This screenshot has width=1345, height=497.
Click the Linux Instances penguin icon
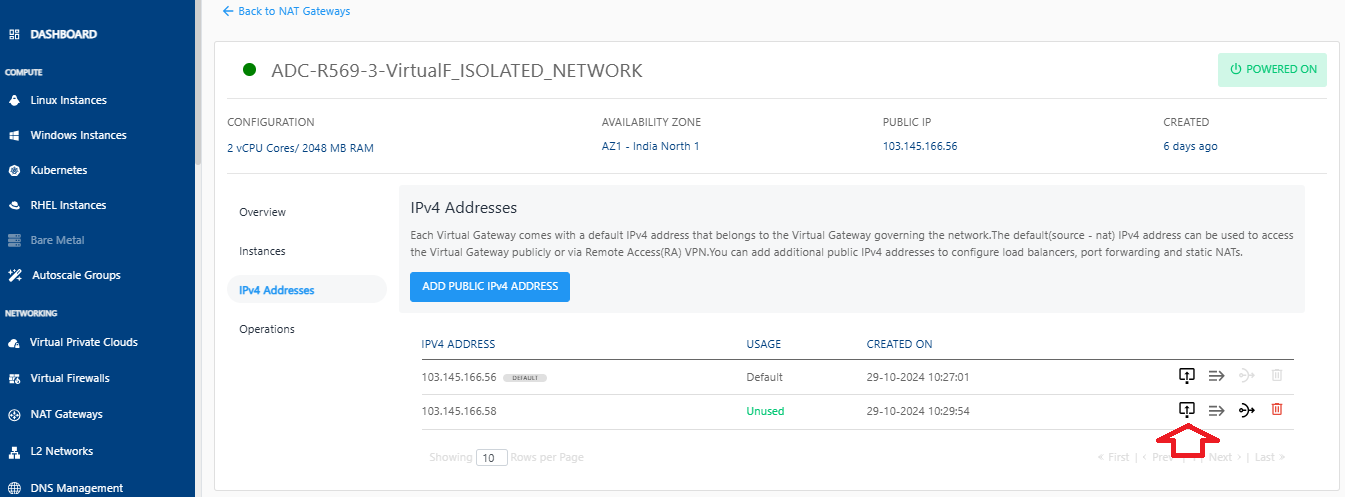click(14, 100)
